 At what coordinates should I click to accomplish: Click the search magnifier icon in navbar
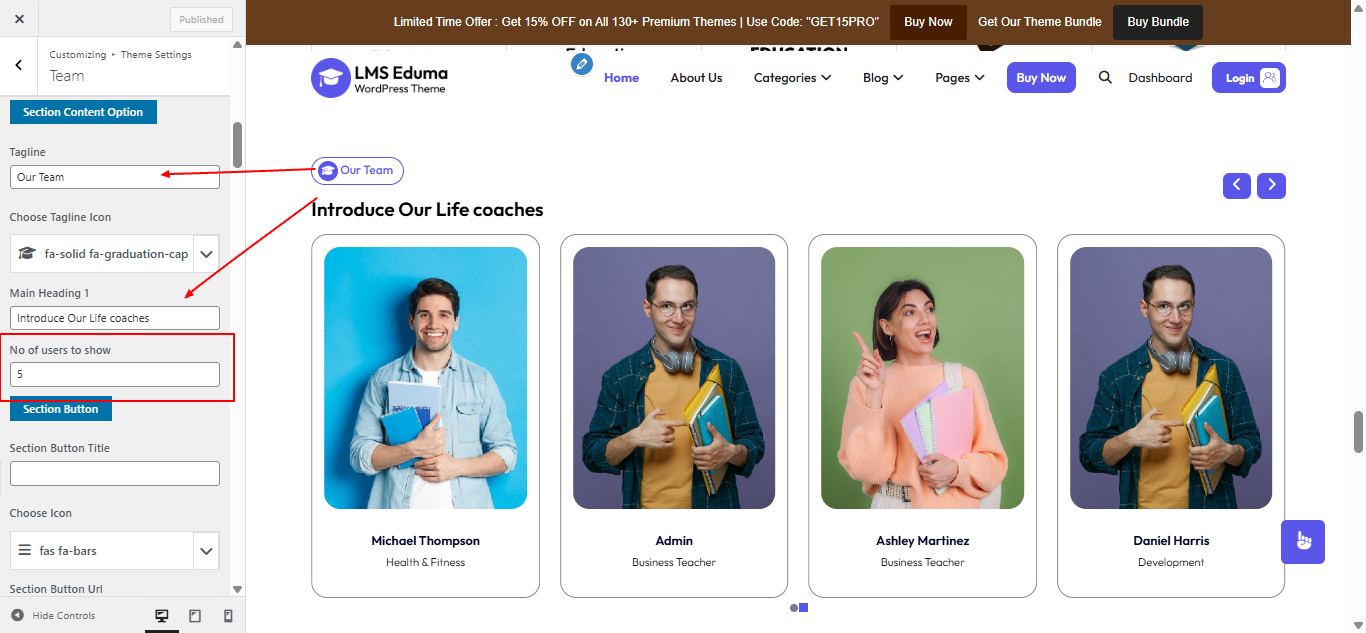pyautogui.click(x=1105, y=78)
